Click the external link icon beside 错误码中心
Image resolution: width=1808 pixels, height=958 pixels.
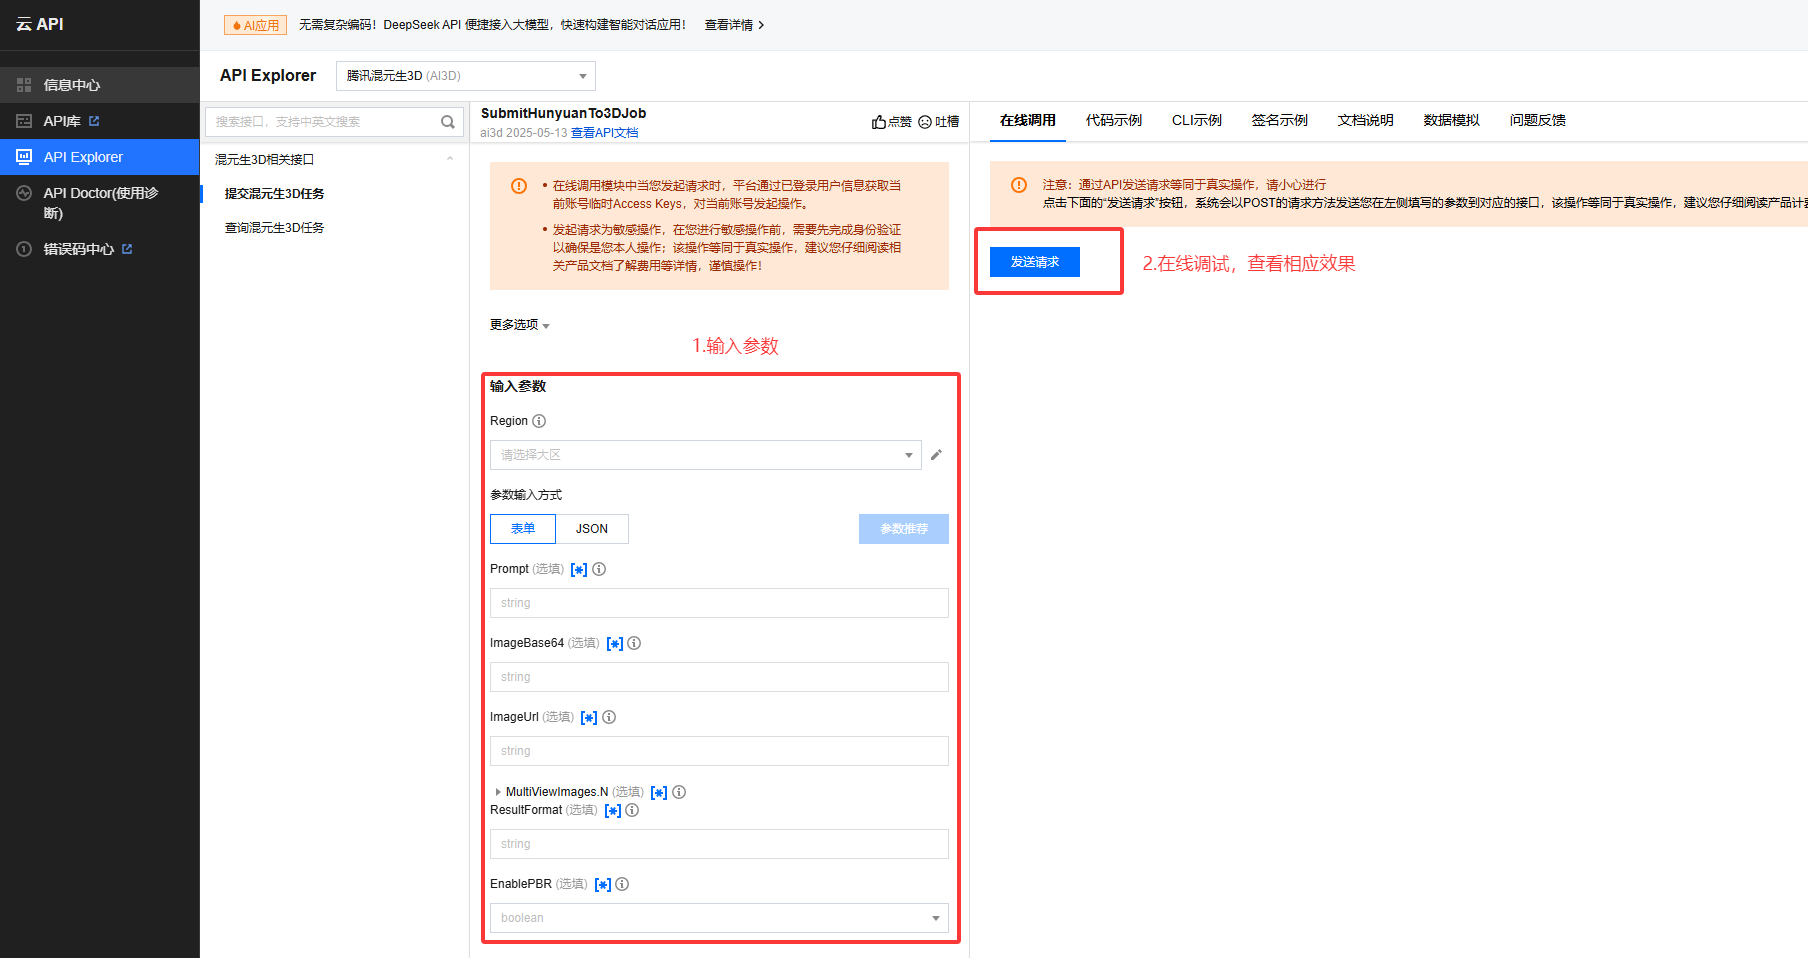click(127, 249)
